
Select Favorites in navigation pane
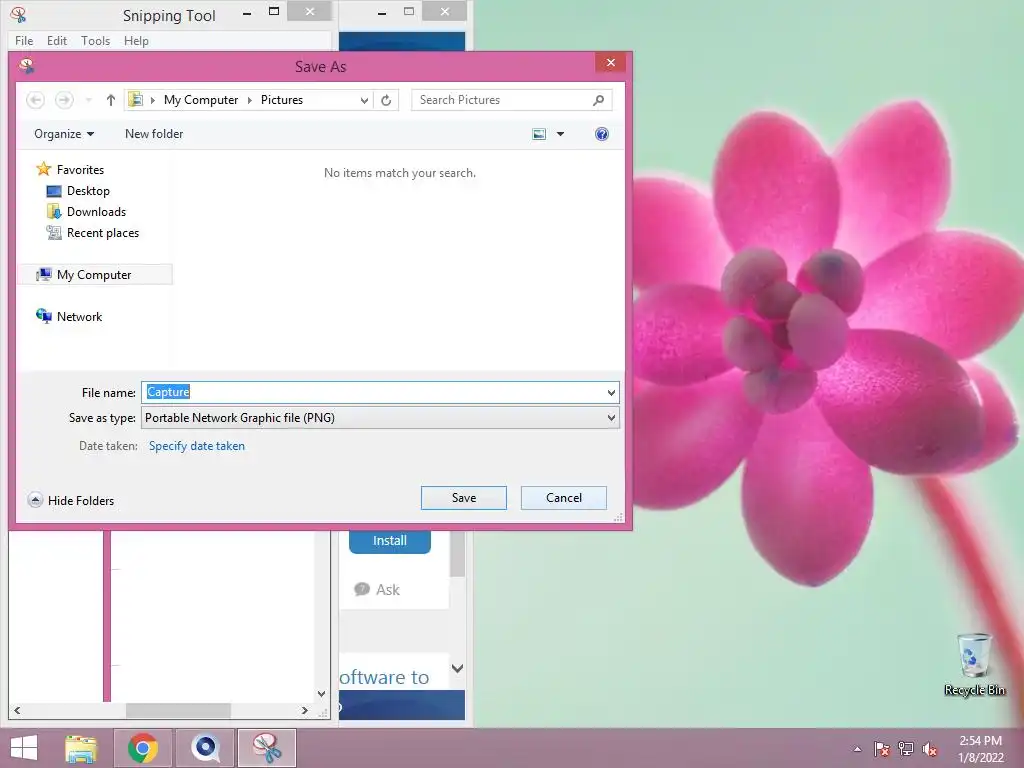tap(71, 169)
